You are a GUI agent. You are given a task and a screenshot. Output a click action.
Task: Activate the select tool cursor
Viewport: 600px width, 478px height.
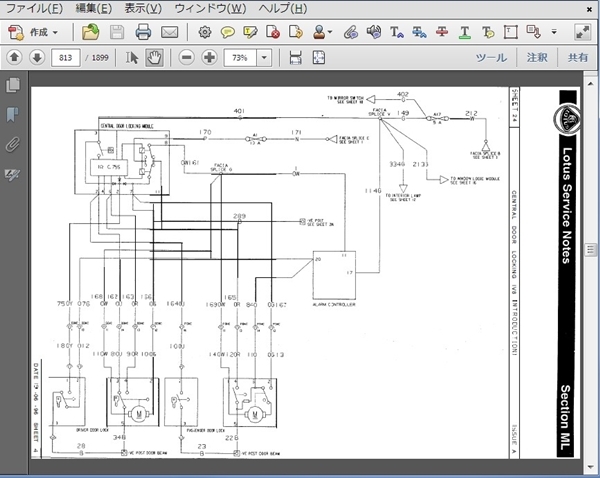[x=132, y=58]
